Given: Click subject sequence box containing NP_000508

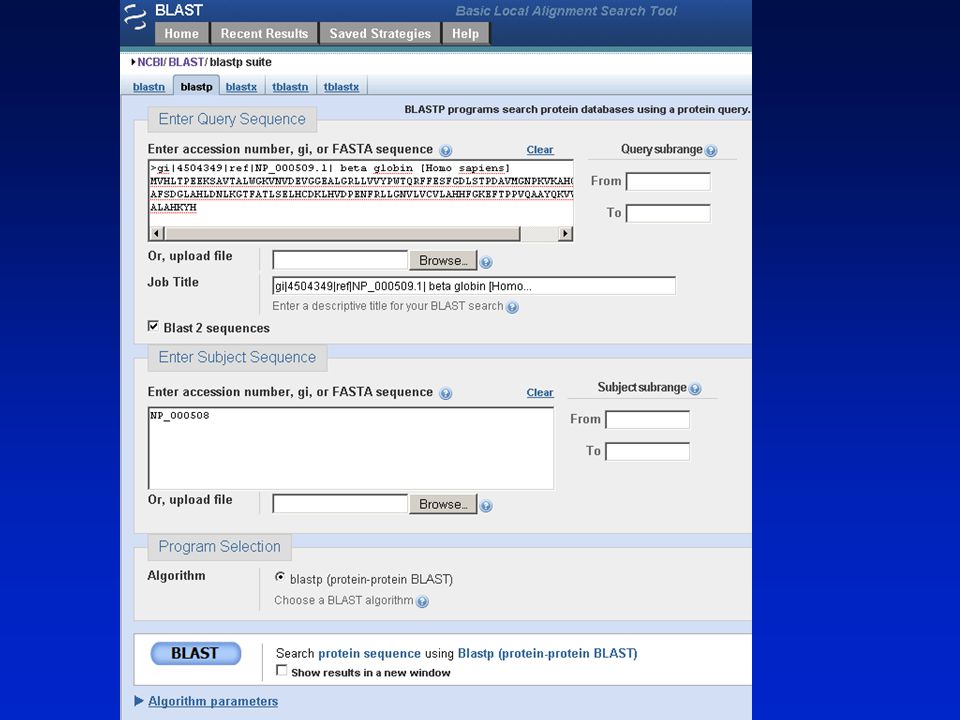Looking at the screenshot, I should pos(351,448).
